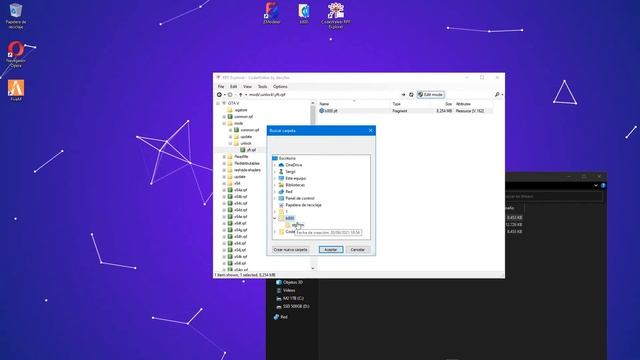Viewport: 640px width, 360px height.
Task: Expand the OneDrive node in the folder dialog
Action: 275,165
